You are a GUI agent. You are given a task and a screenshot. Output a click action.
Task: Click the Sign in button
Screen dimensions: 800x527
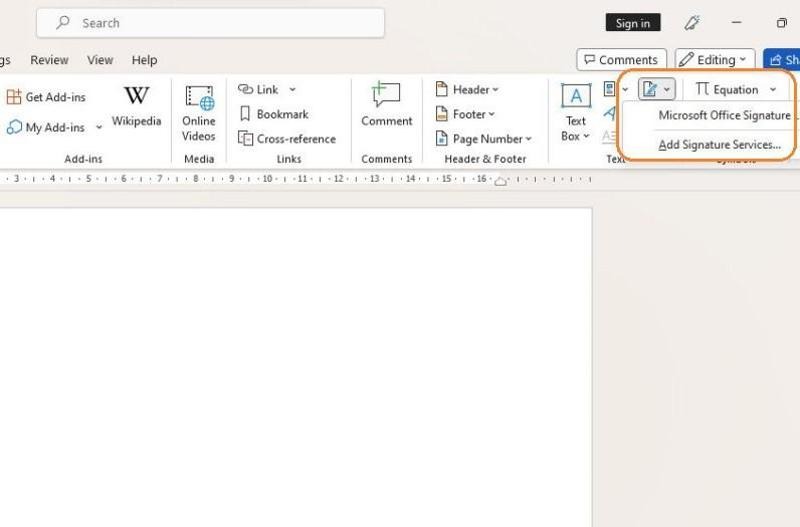[x=633, y=23]
